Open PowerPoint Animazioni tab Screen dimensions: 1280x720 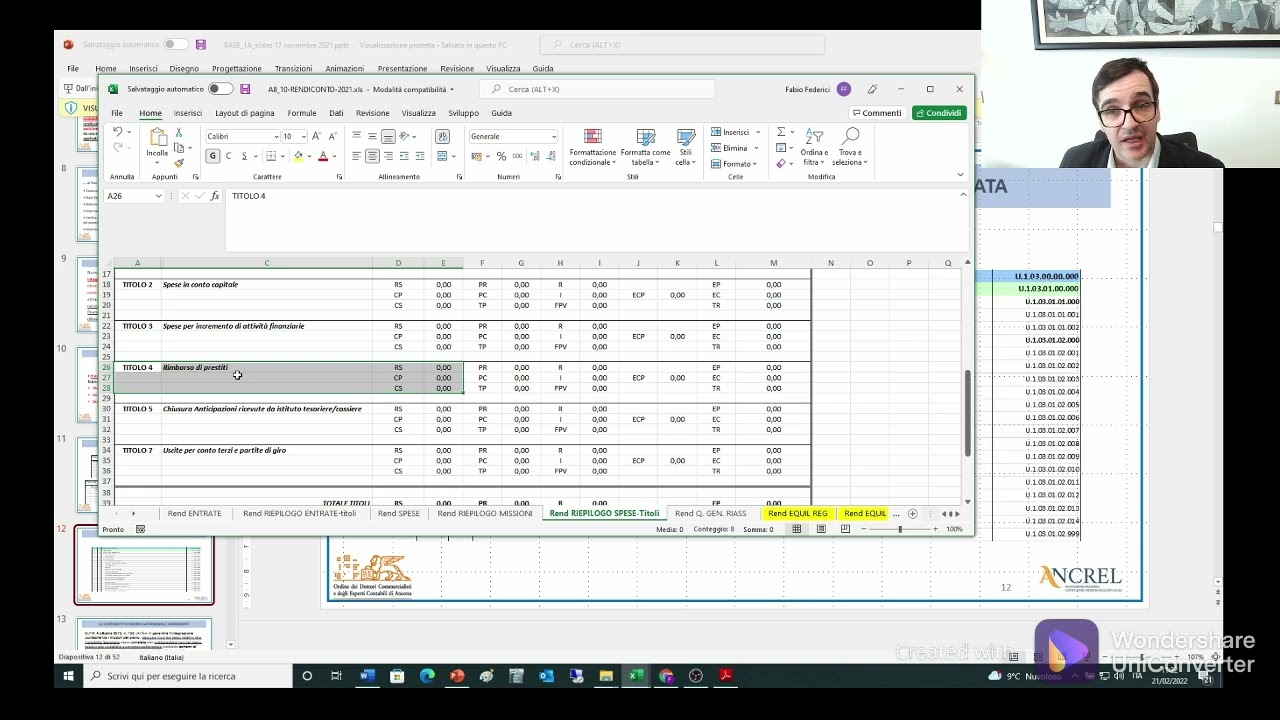[345, 69]
